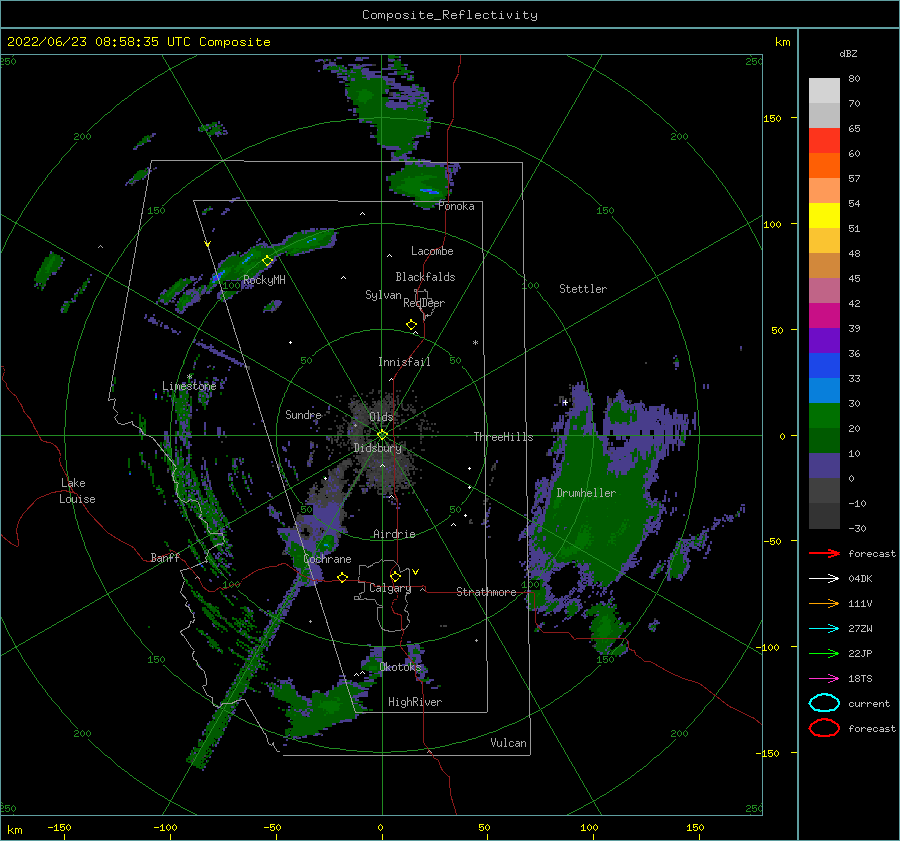Select the orange 111V arrow legend icon
This screenshot has height=841, width=900.
(824, 603)
